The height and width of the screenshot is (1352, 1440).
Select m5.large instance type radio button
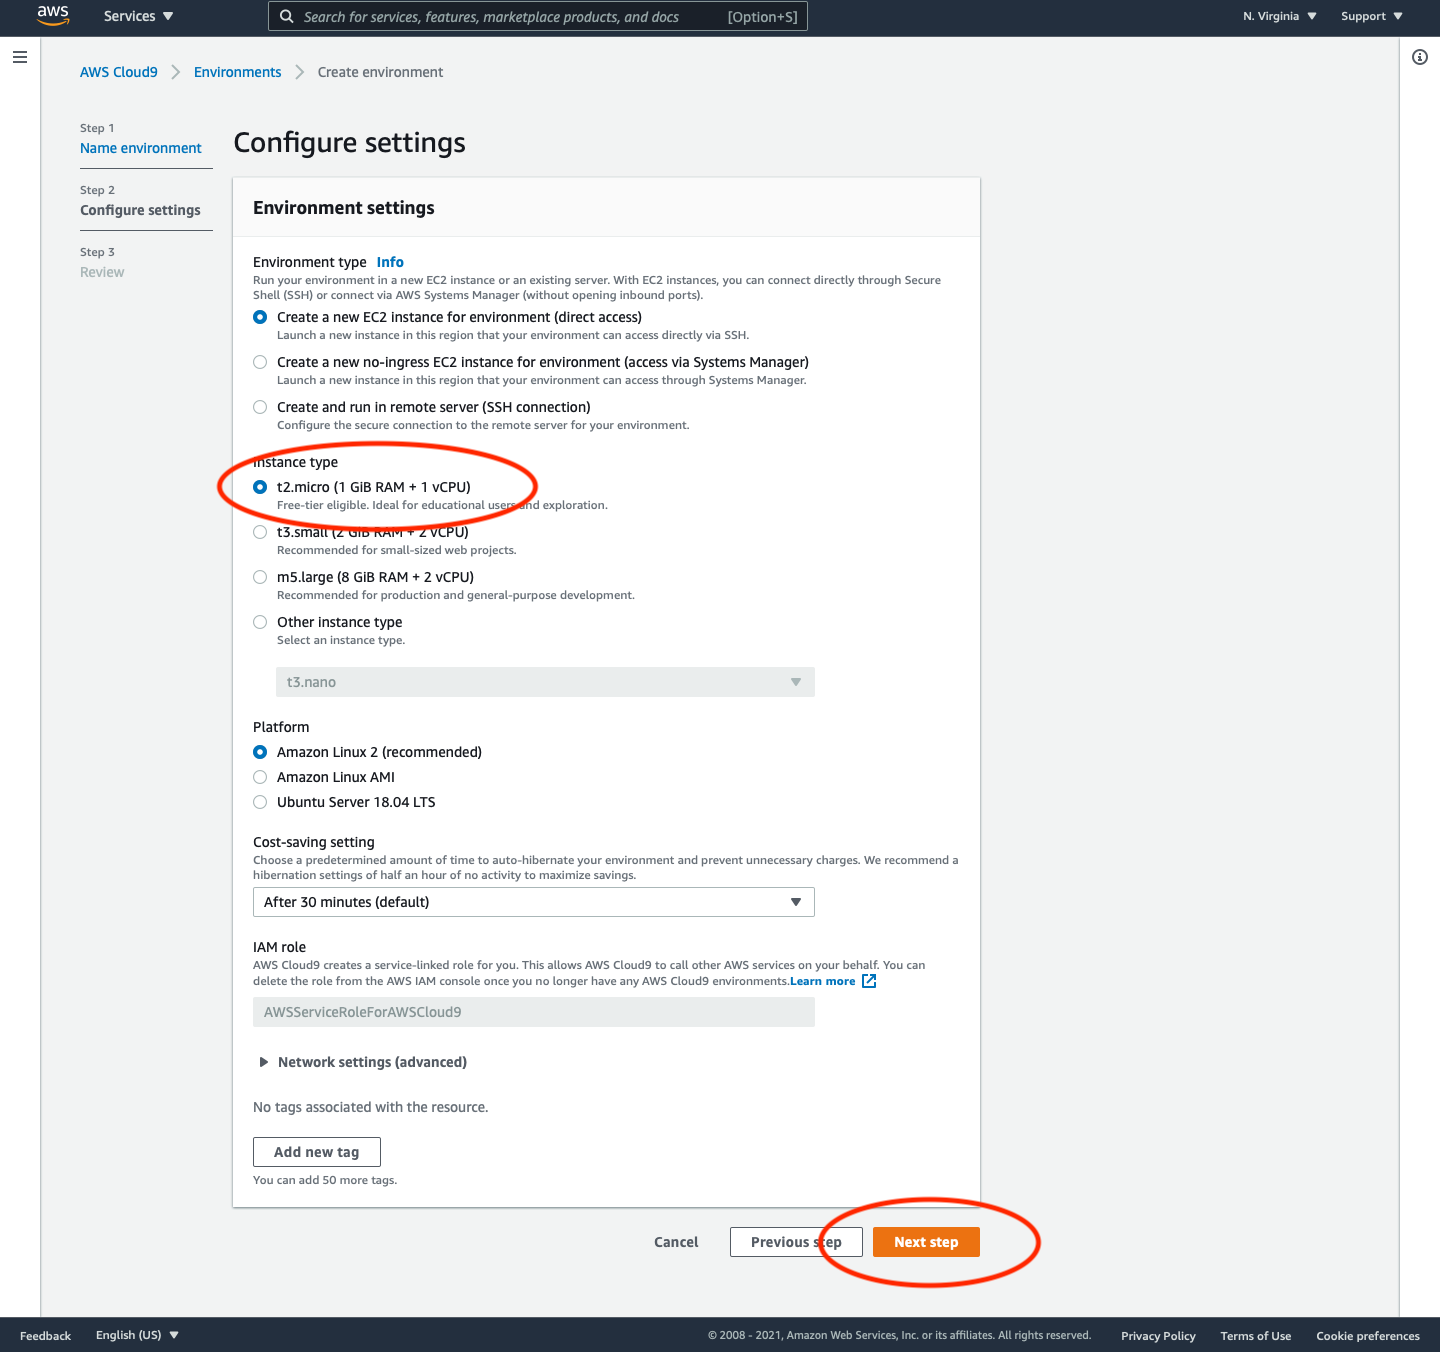(260, 577)
